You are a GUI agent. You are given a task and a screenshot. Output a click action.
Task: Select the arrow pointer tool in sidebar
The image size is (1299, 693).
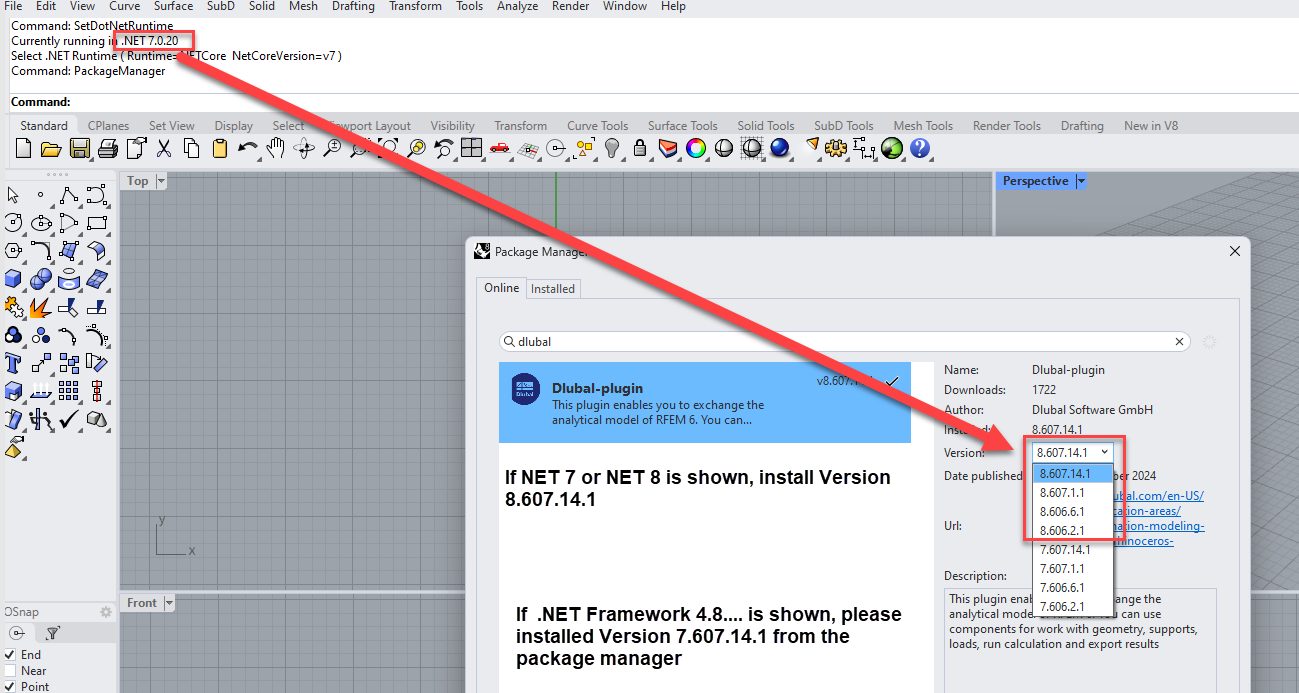[x=13, y=195]
